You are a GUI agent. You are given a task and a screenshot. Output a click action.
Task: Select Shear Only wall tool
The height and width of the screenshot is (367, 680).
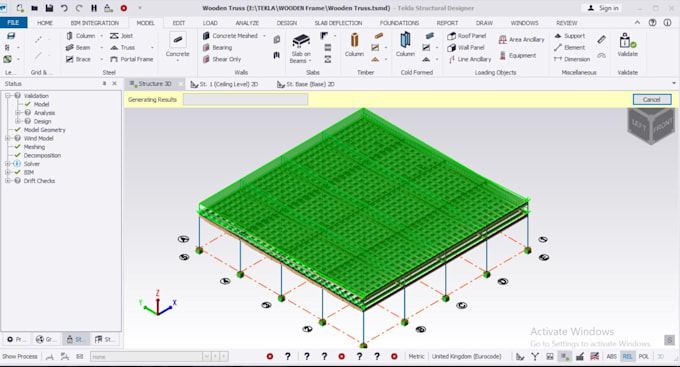point(222,59)
